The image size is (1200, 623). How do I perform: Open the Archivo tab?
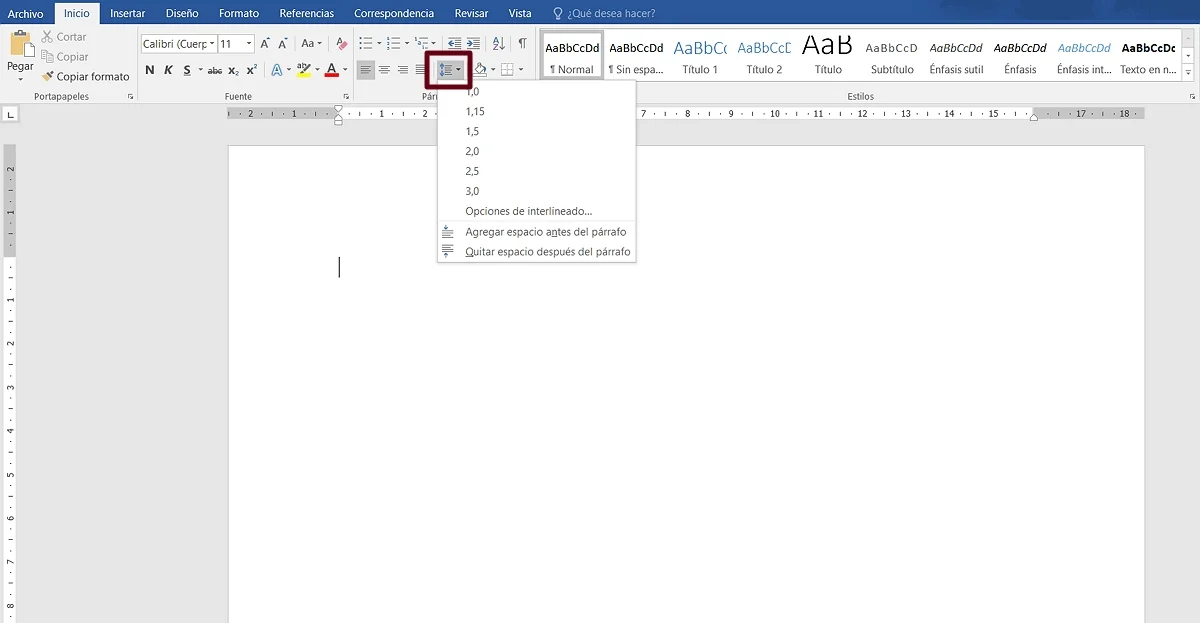[26, 13]
